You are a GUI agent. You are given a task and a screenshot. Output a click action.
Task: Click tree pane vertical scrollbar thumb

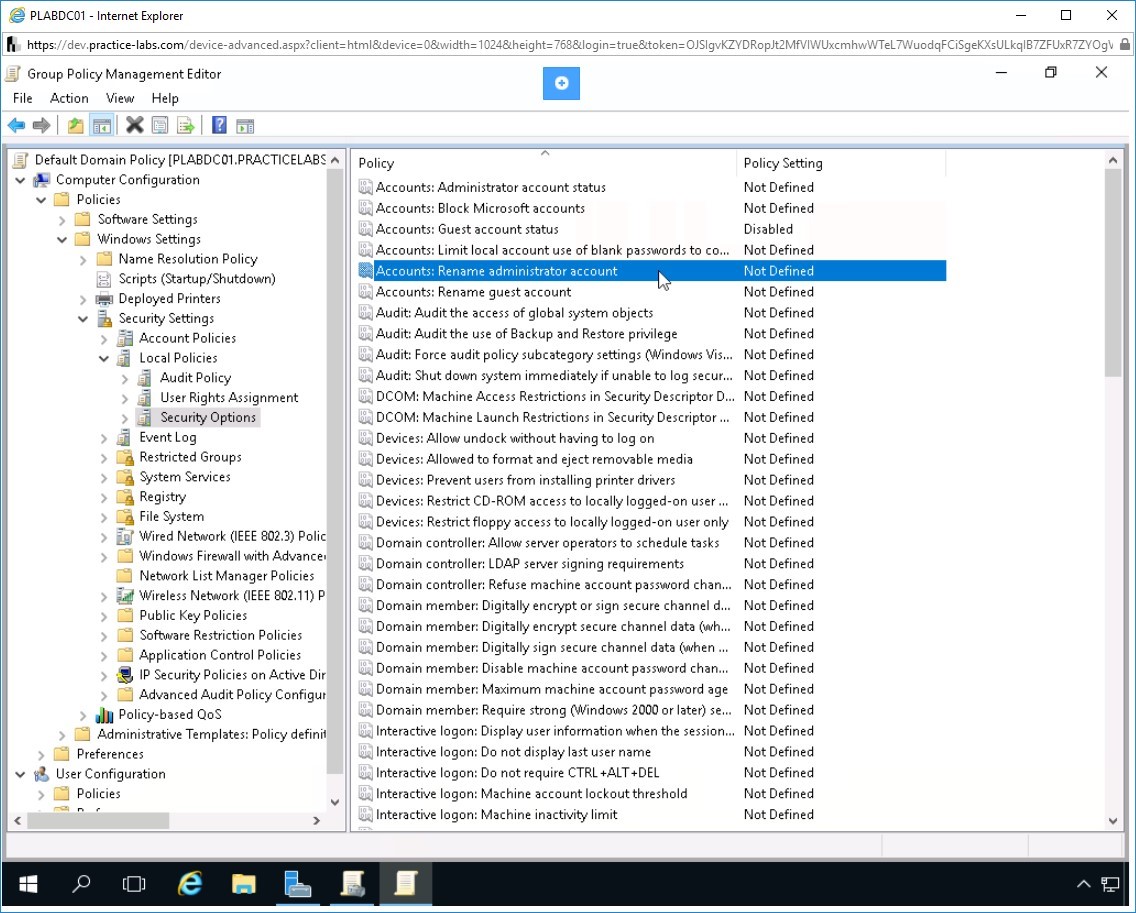click(334, 471)
